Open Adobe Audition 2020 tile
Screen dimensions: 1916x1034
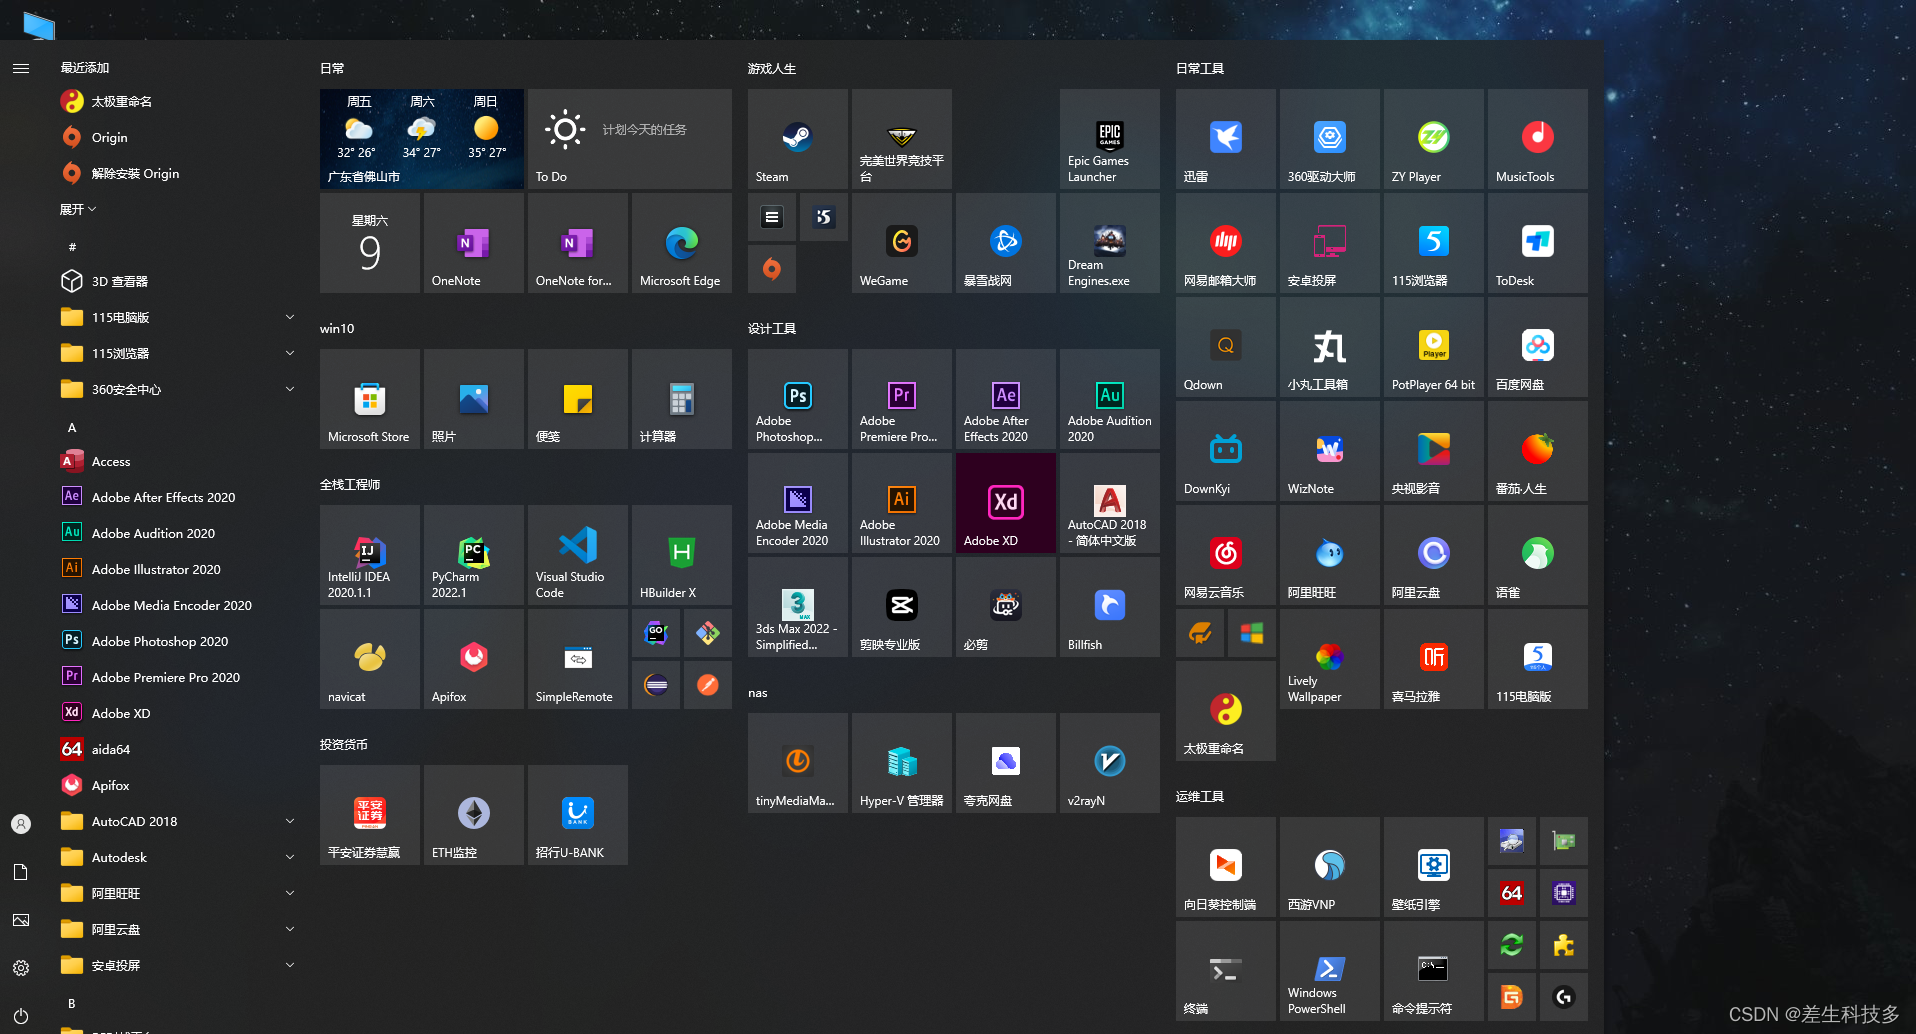1109,399
